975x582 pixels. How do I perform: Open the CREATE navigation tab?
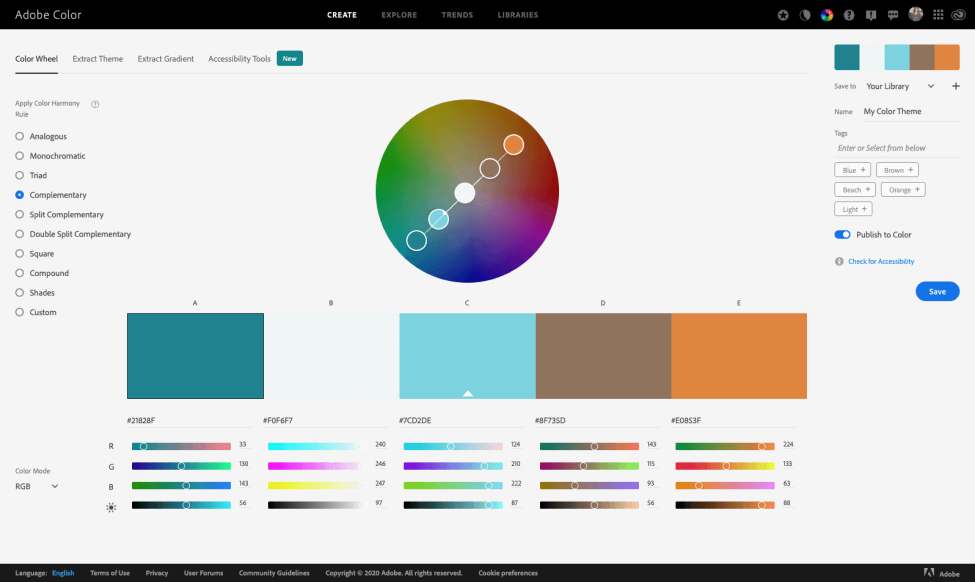coord(342,15)
